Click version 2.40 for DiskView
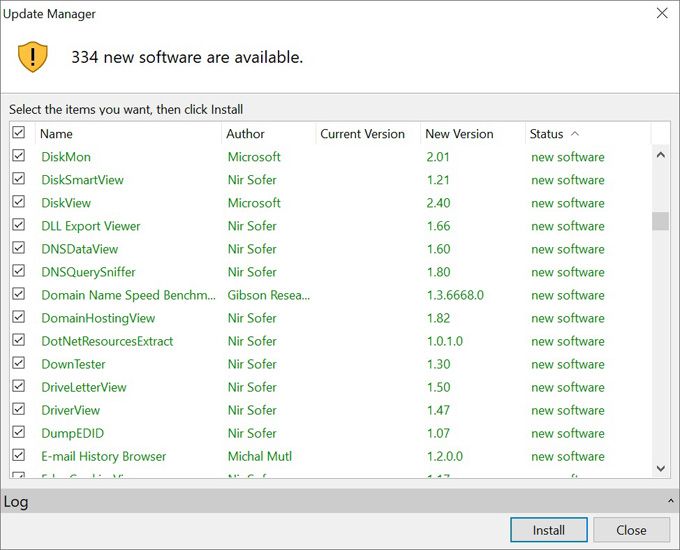The image size is (680, 550). [x=438, y=203]
